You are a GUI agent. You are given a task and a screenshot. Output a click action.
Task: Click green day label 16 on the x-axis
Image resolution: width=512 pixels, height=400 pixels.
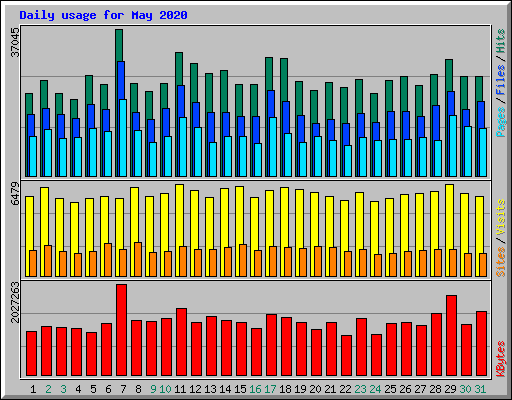pos(255,389)
